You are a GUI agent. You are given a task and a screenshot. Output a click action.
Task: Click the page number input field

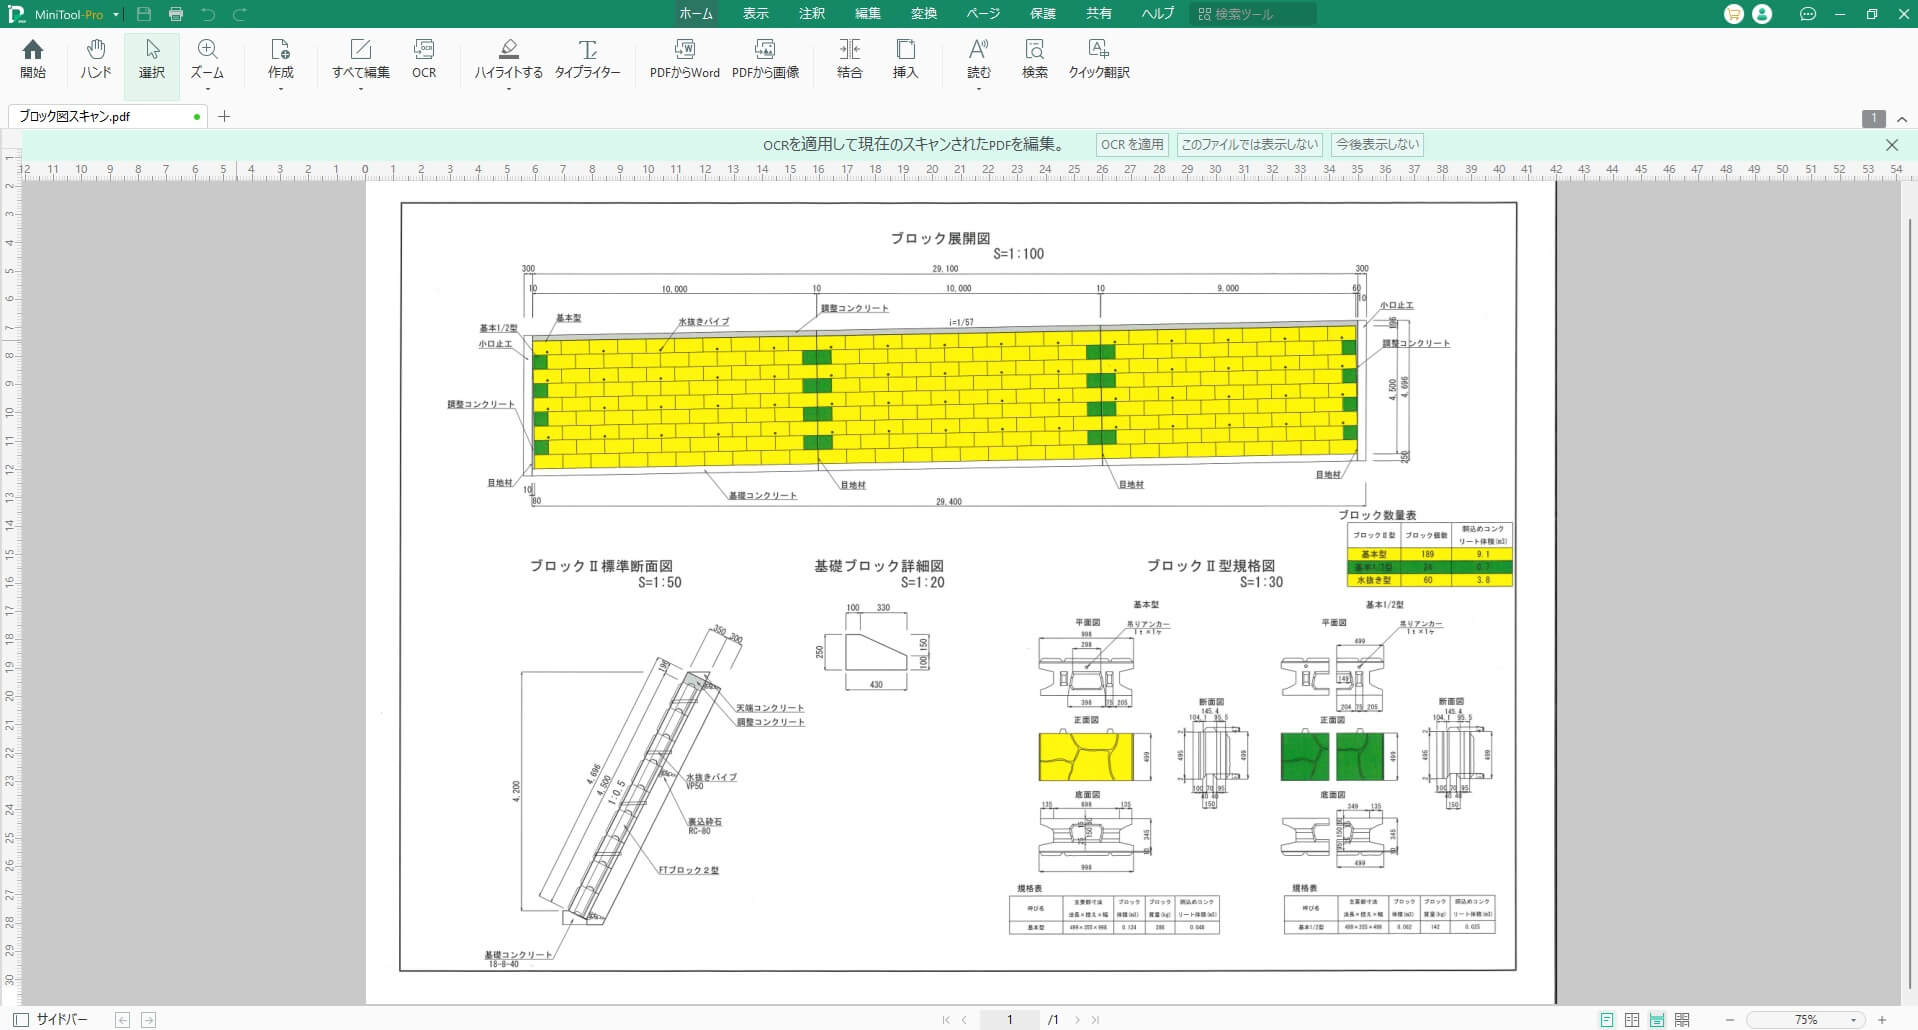pyautogui.click(x=1010, y=1020)
